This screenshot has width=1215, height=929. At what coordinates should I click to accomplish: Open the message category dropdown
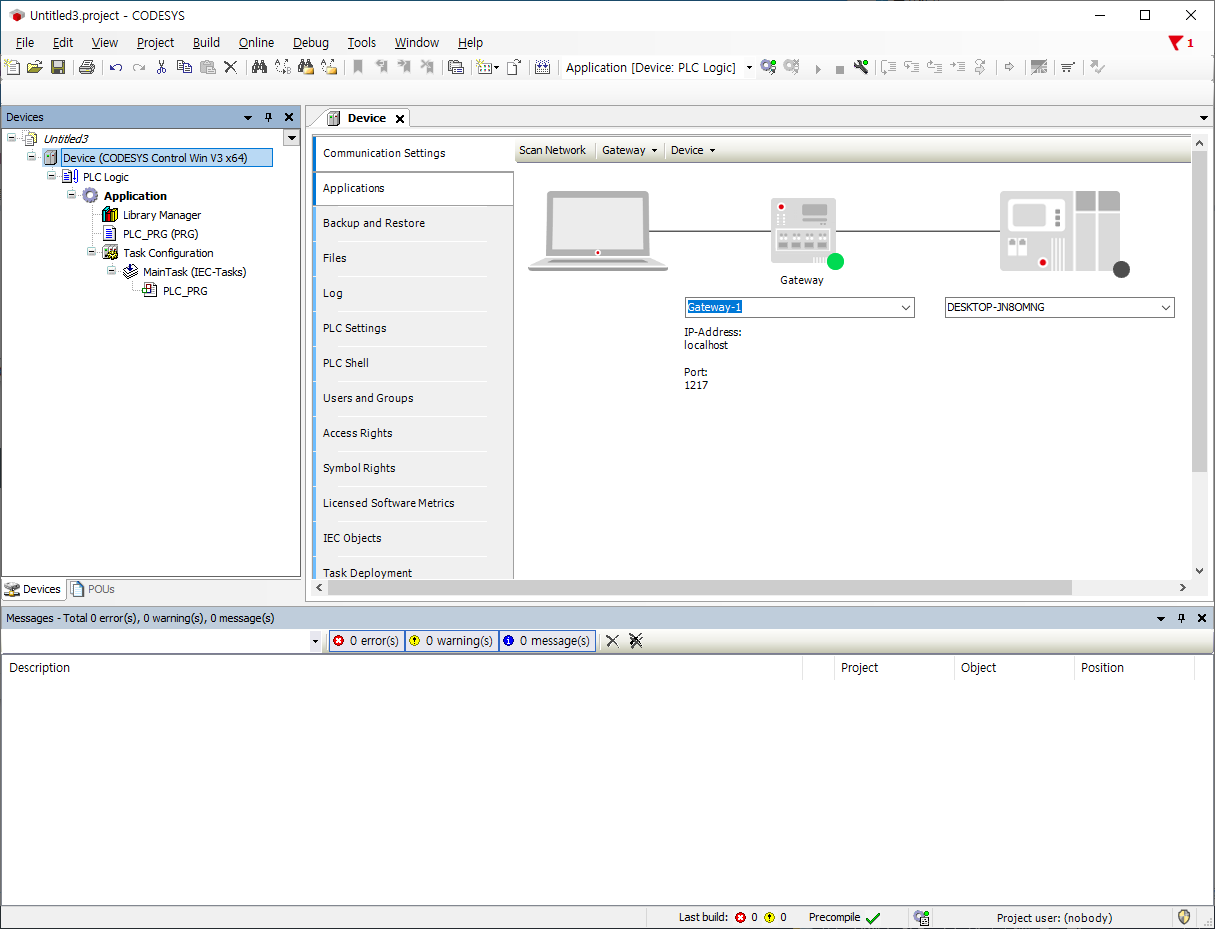point(316,641)
